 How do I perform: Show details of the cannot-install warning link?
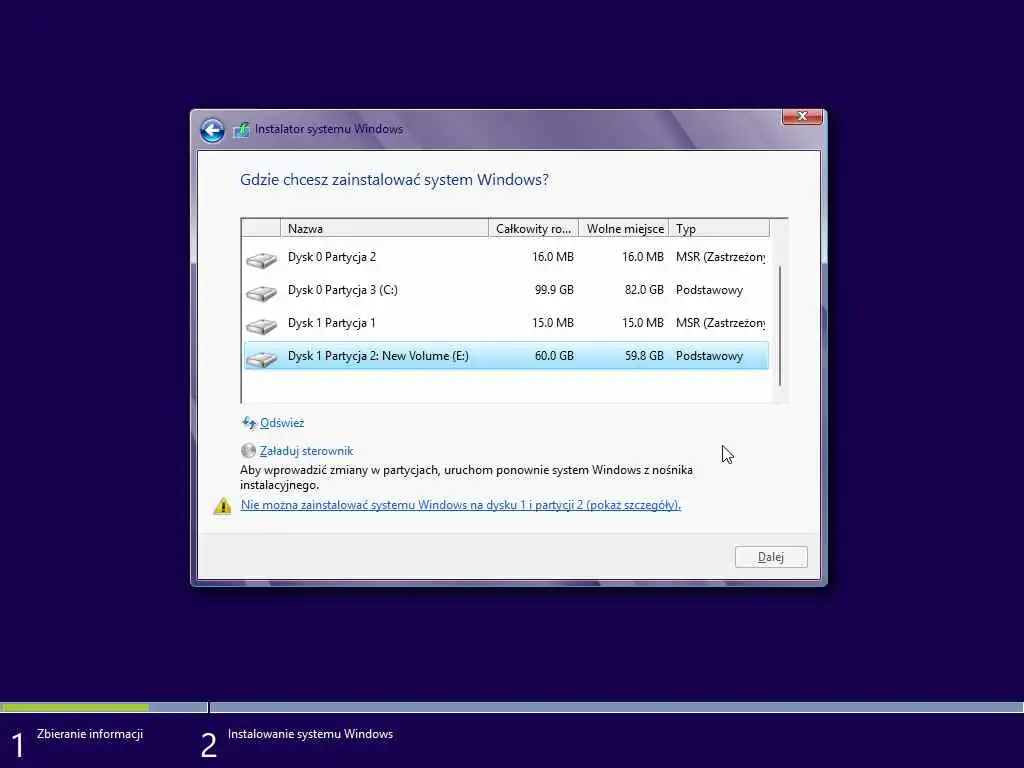tap(461, 505)
